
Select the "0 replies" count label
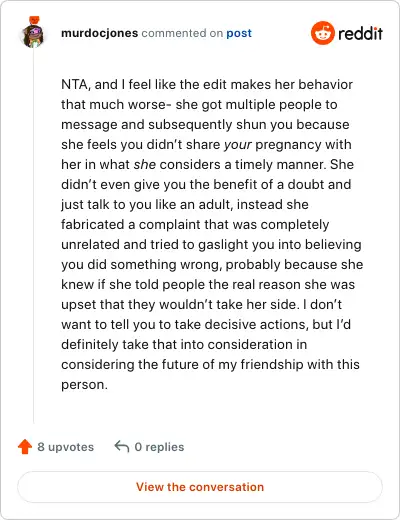pyautogui.click(x=159, y=447)
